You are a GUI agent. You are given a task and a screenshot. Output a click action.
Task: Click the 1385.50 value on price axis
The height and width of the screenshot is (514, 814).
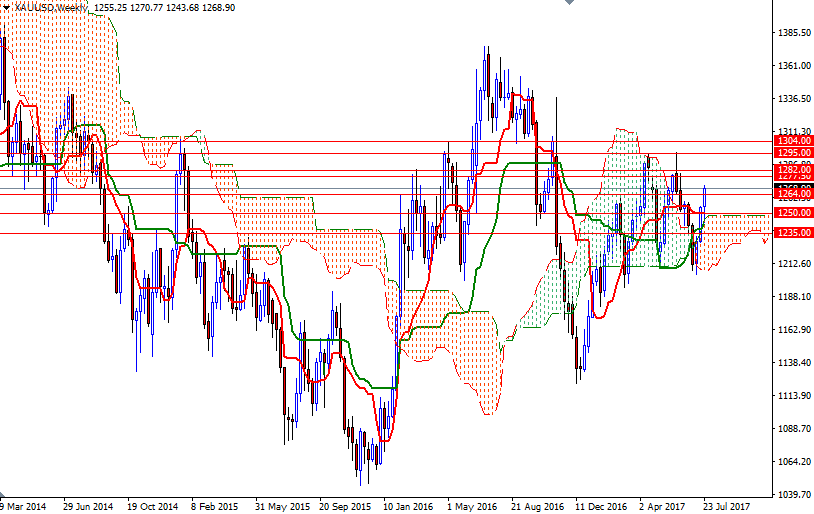tap(793, 33)
